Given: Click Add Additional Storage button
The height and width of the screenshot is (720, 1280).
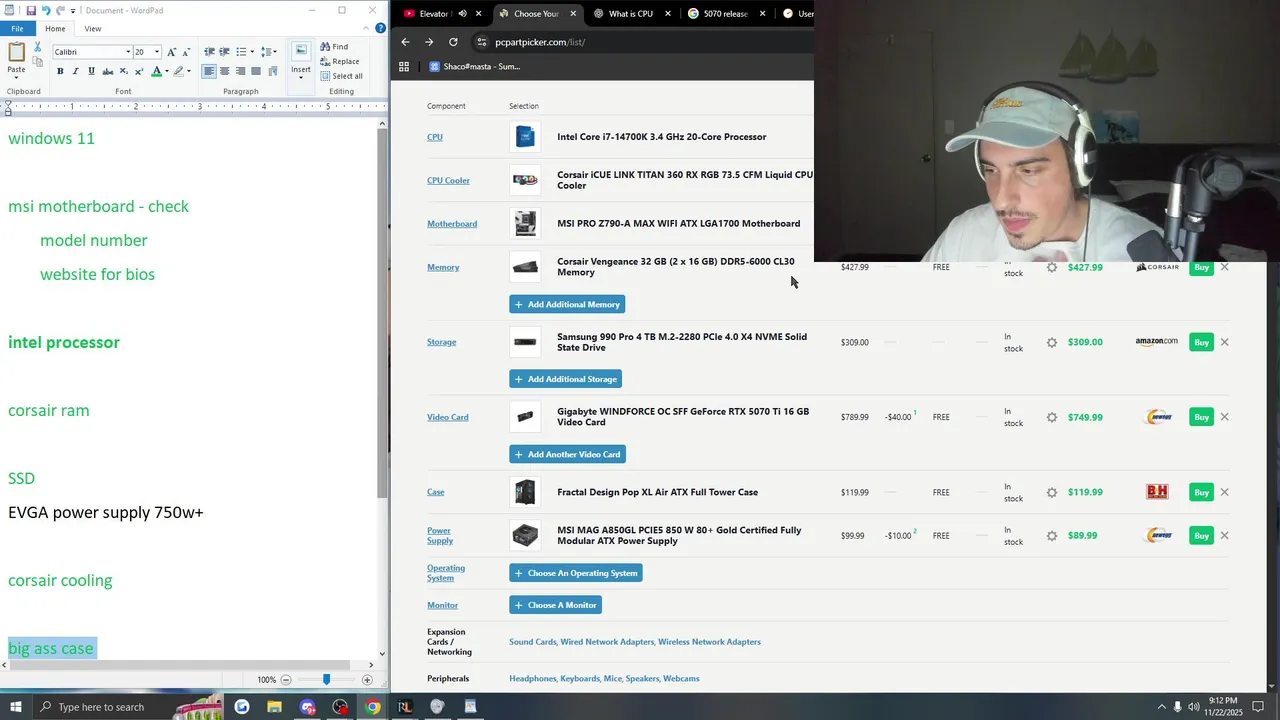Looking at the screenshot, I should pos(565,379).
